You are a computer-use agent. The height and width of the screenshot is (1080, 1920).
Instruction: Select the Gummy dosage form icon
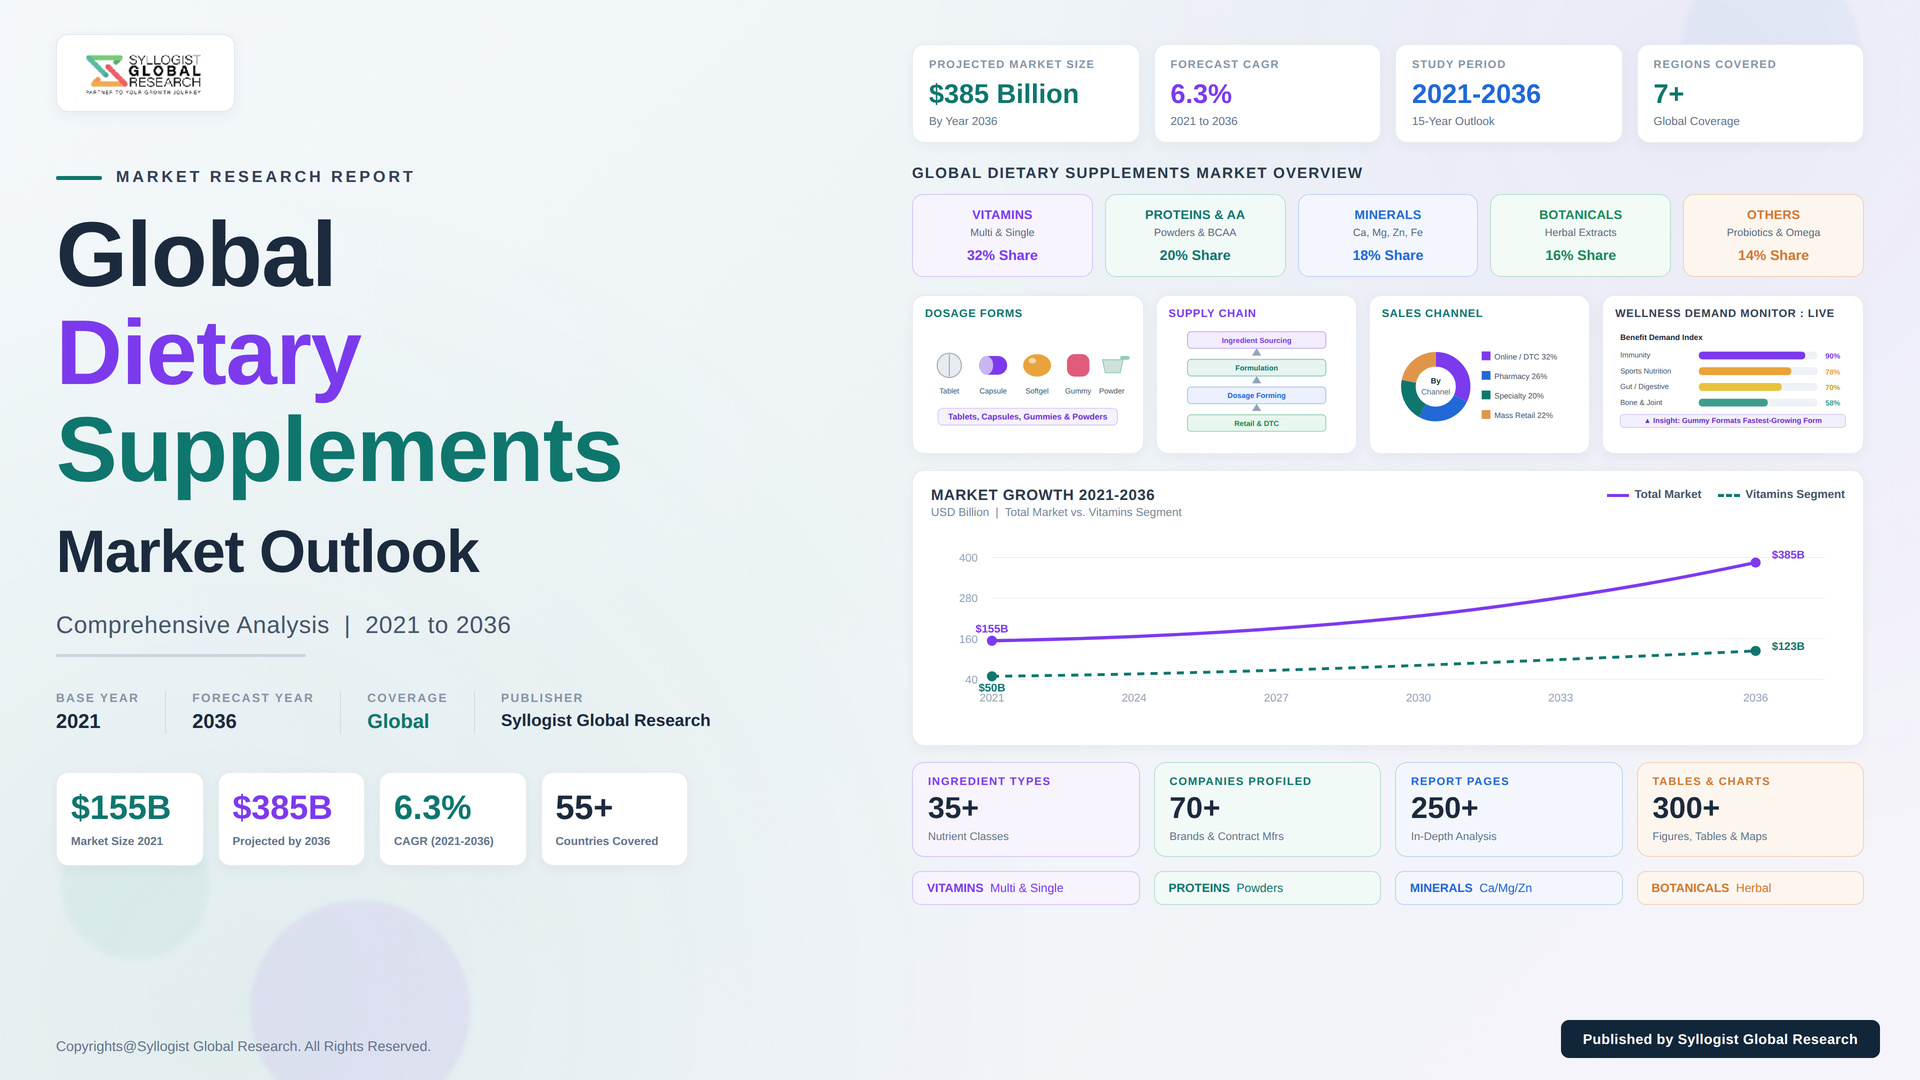[x=1078, y=366]
